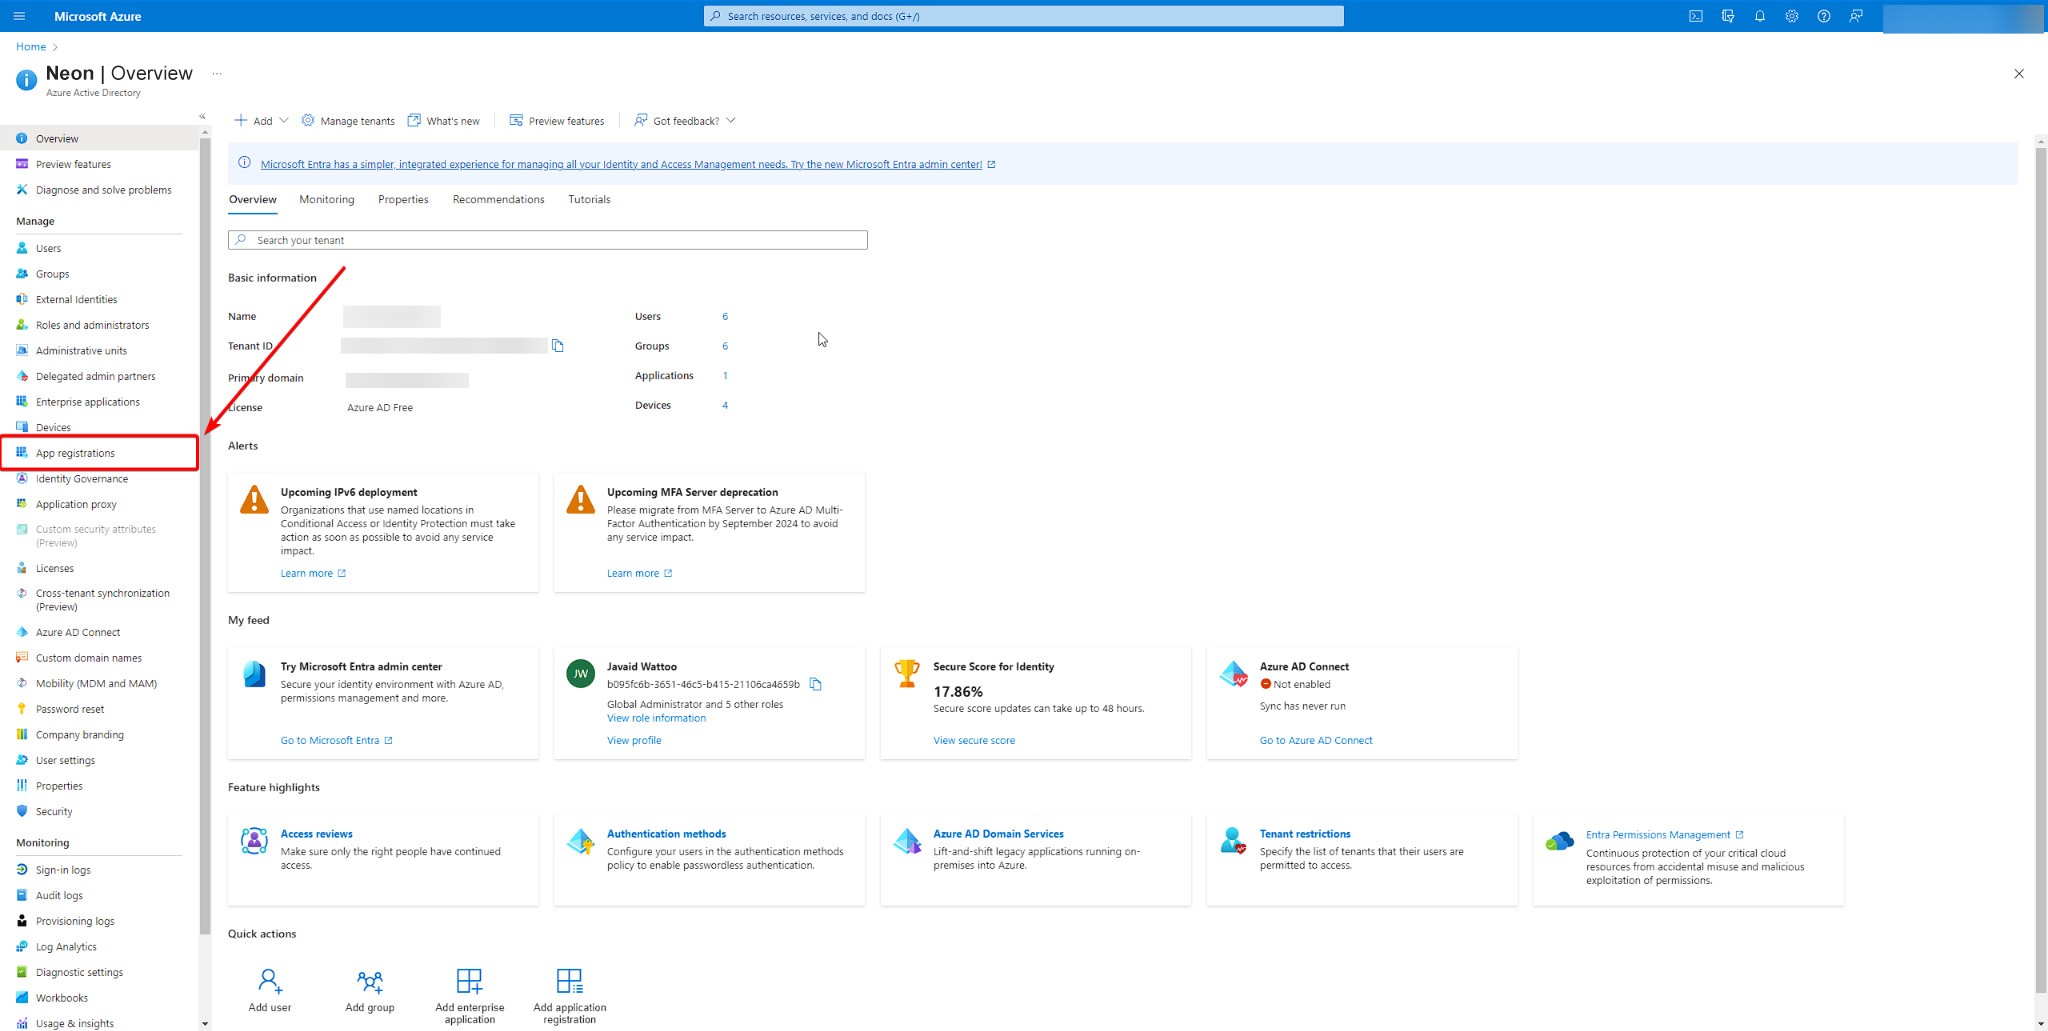Viewport: 2048px width, 1031px height.
Task: Open the notifications bell icon
Action: 1759,16
